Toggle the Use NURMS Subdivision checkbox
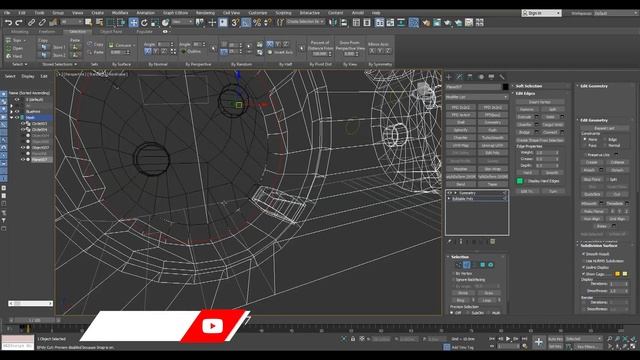This screenshot has width=640, height=360. click(584, 261)
